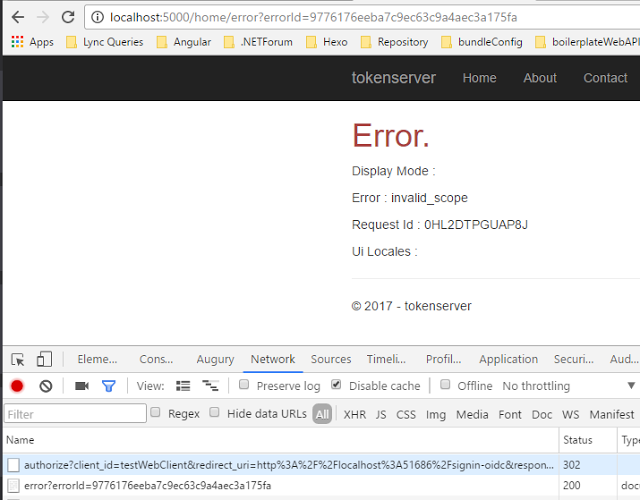Switch to large request rows view icon
640x500 pixels.
tap(183, 386)
